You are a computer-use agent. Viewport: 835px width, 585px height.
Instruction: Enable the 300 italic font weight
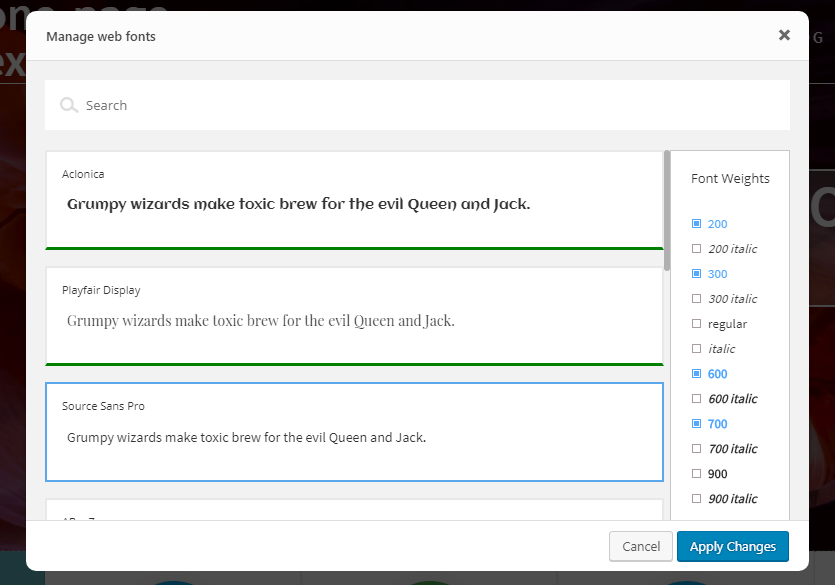(696, 299)
